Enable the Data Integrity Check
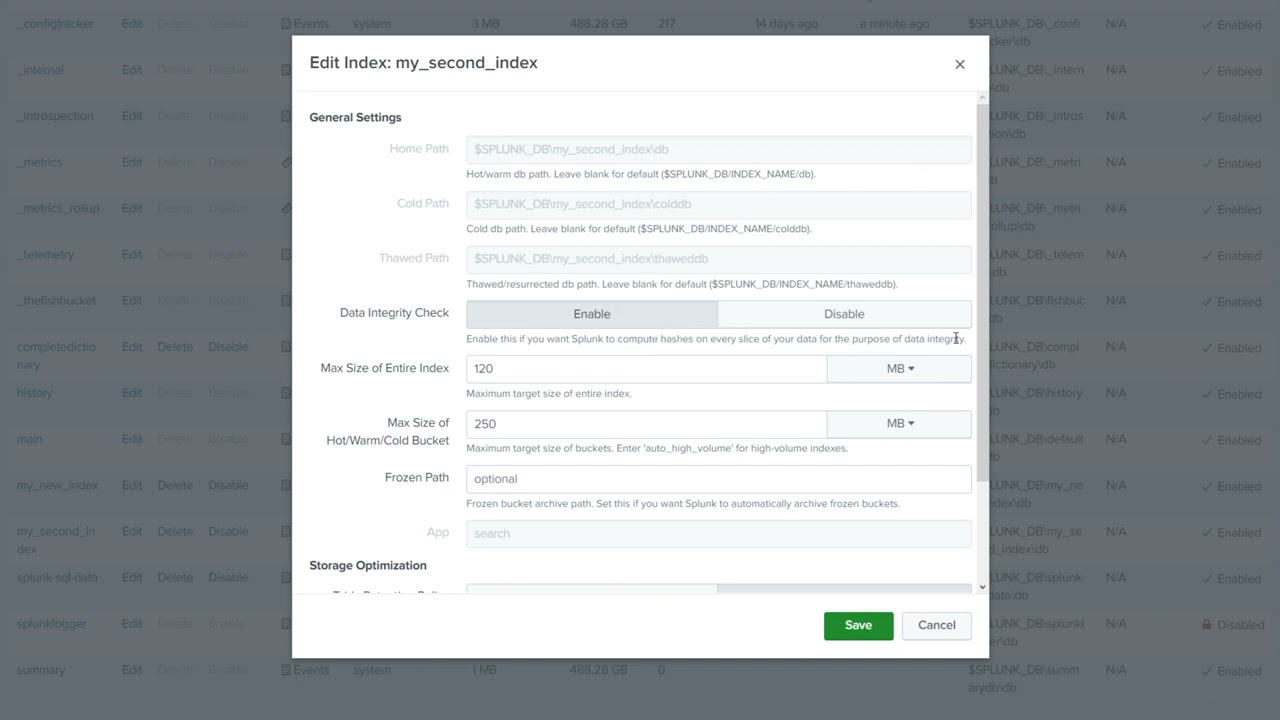Image resolution: width=1280 pixels, height=720 pixels. point(592,314)
